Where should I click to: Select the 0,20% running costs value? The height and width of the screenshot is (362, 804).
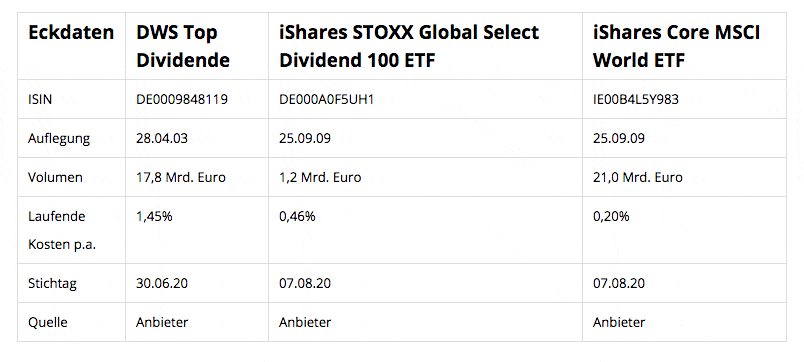click(611, 216)
